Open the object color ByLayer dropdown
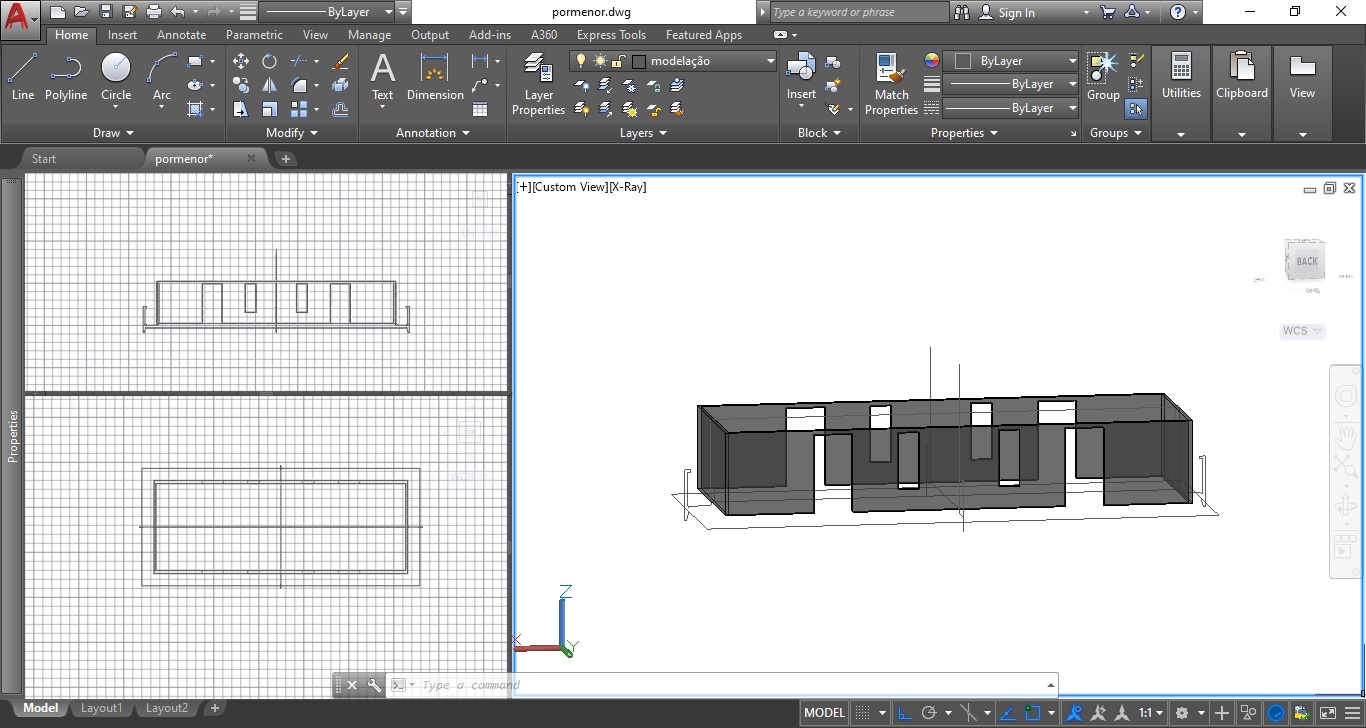 (1012, 61)
